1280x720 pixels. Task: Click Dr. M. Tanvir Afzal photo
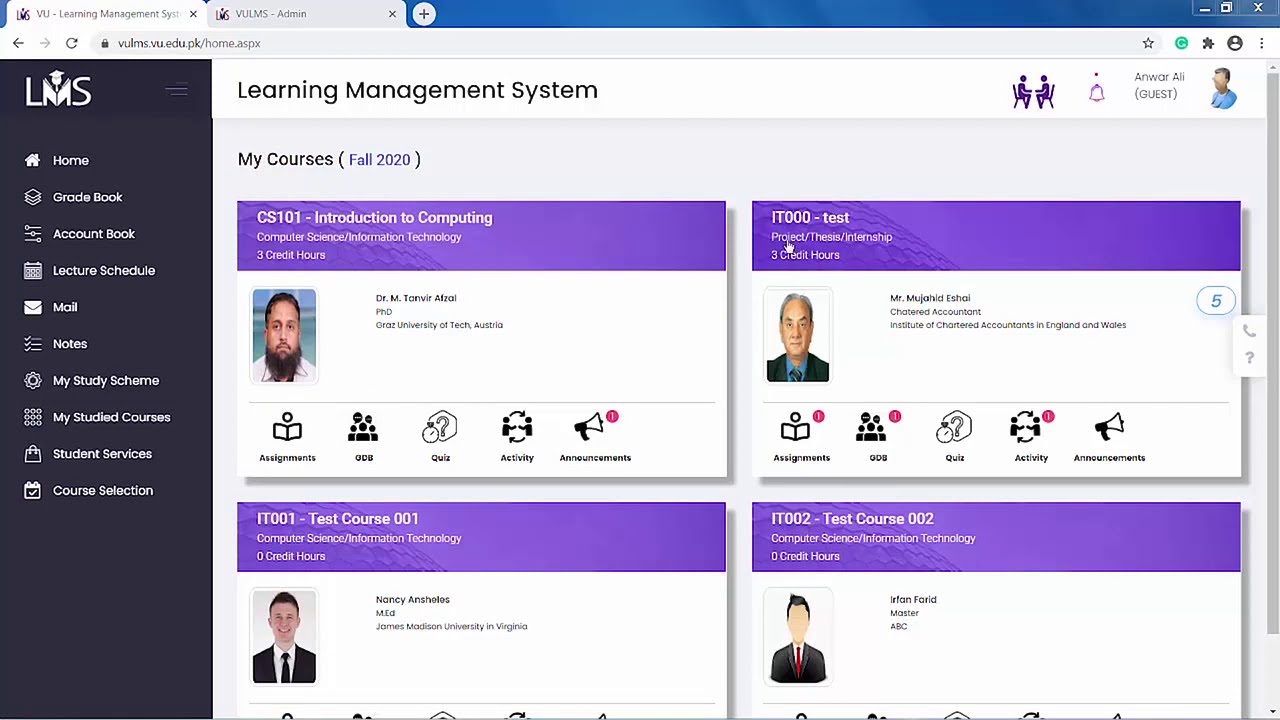[284, 336]
